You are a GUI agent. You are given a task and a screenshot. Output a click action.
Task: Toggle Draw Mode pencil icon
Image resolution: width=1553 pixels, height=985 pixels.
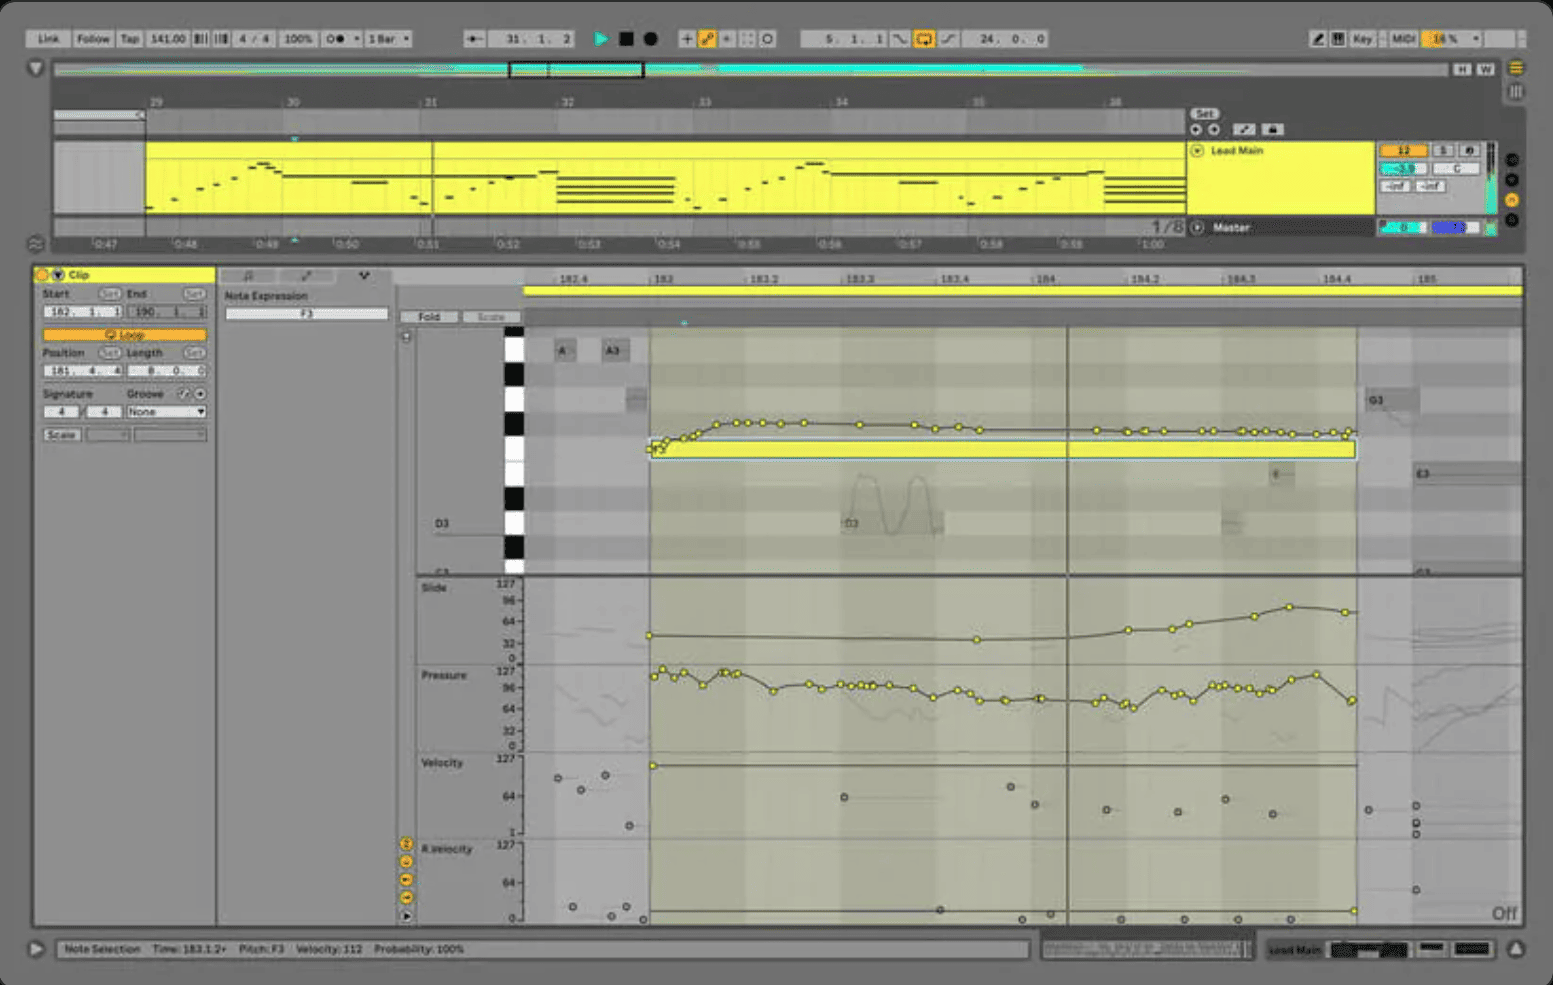click(1318, 39)
